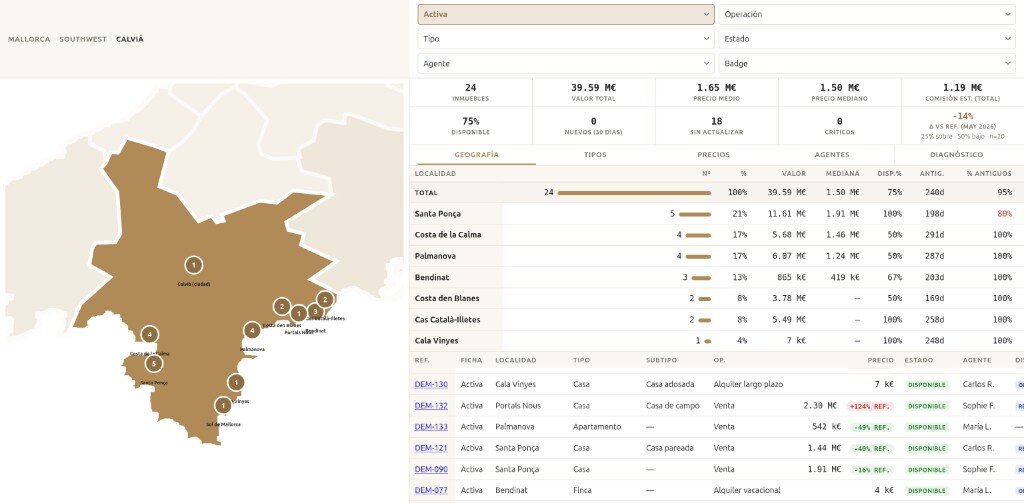Sort listings by Precio column header

(880, 360)
